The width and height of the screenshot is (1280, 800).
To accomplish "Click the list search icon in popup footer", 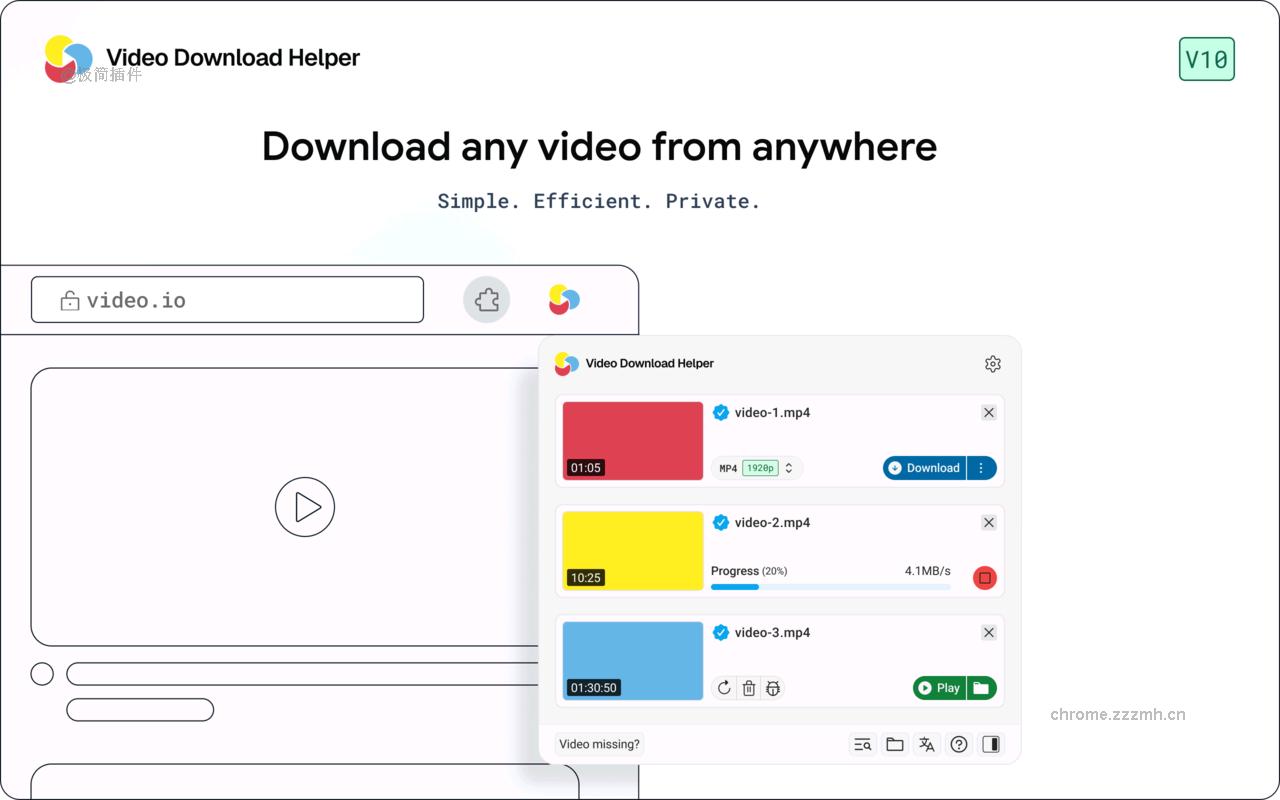I will (x=862, y=744).
